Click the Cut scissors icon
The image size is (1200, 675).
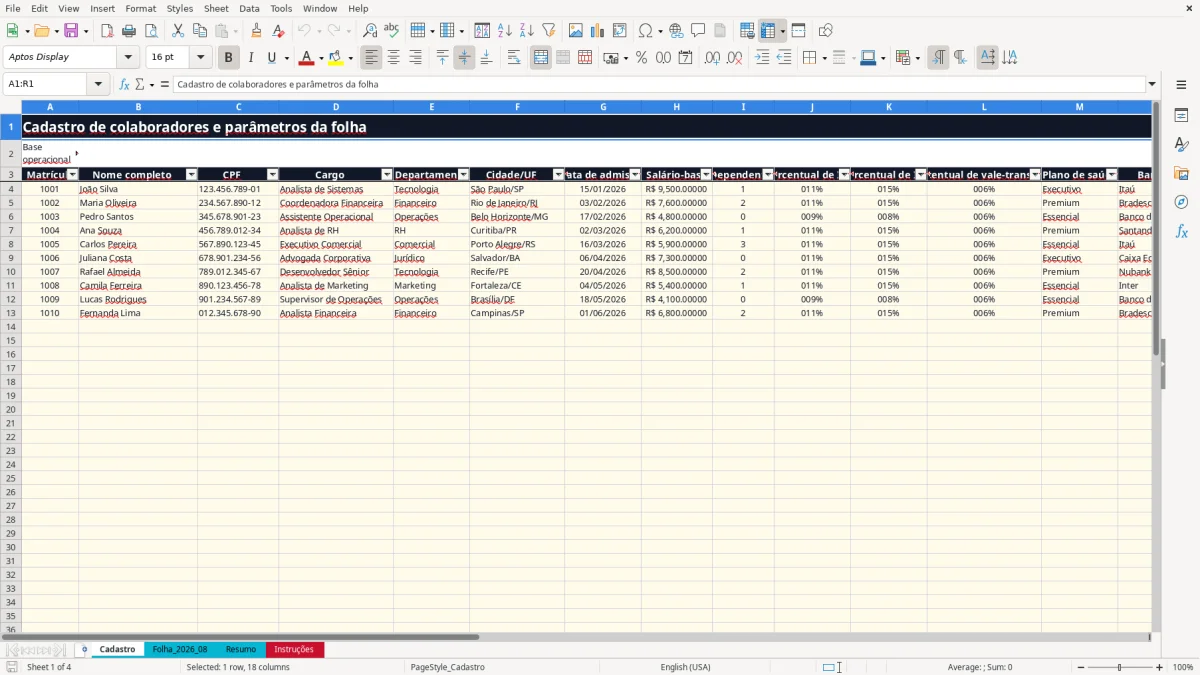(x=178, y=31)
